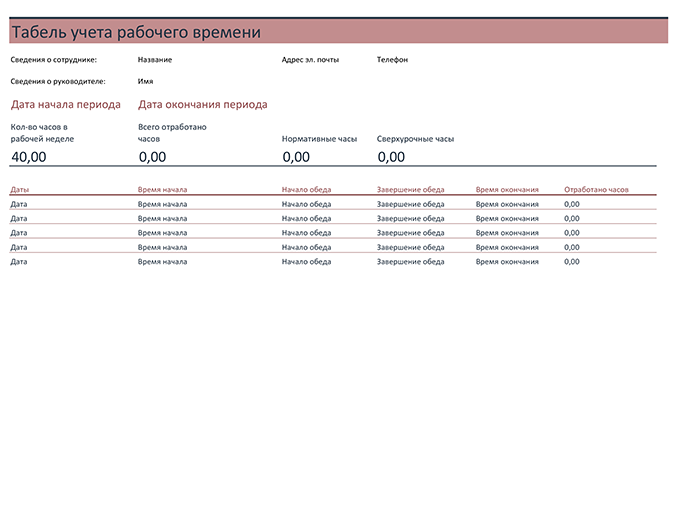Click the red "Начало обеда" column header

[x=307, y=189]
